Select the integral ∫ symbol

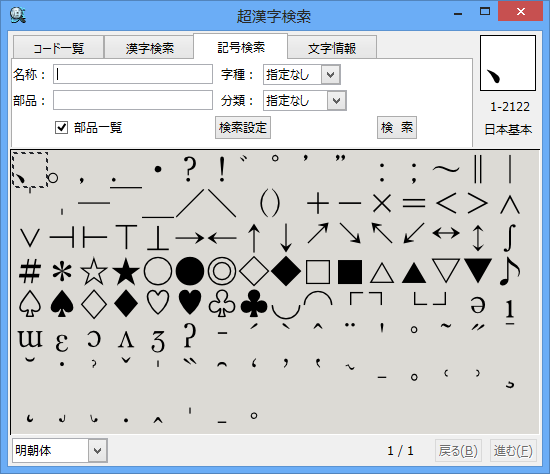[x=510, y=238]
